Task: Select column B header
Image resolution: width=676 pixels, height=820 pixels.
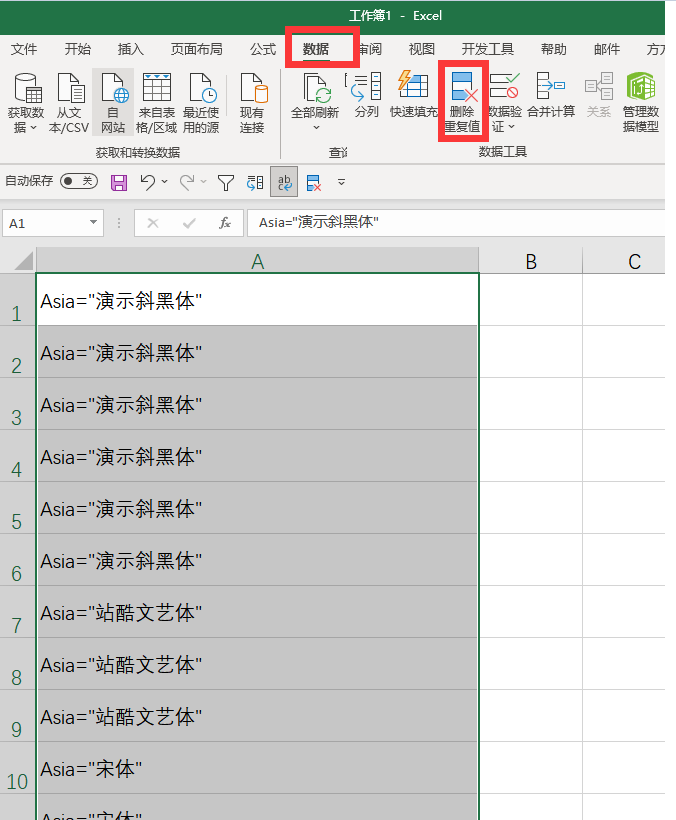Action: tap(530, 261)
